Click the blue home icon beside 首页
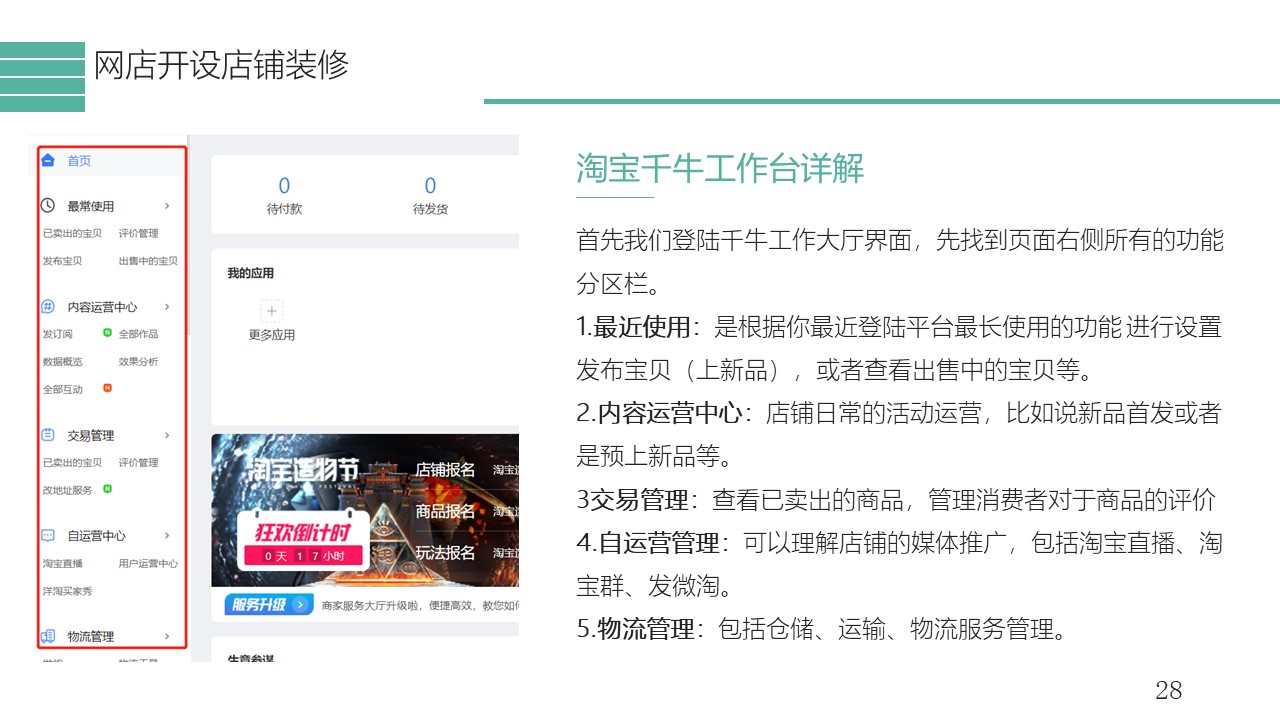This screenshot has width=1280, height=720. (x=47, y=160)
